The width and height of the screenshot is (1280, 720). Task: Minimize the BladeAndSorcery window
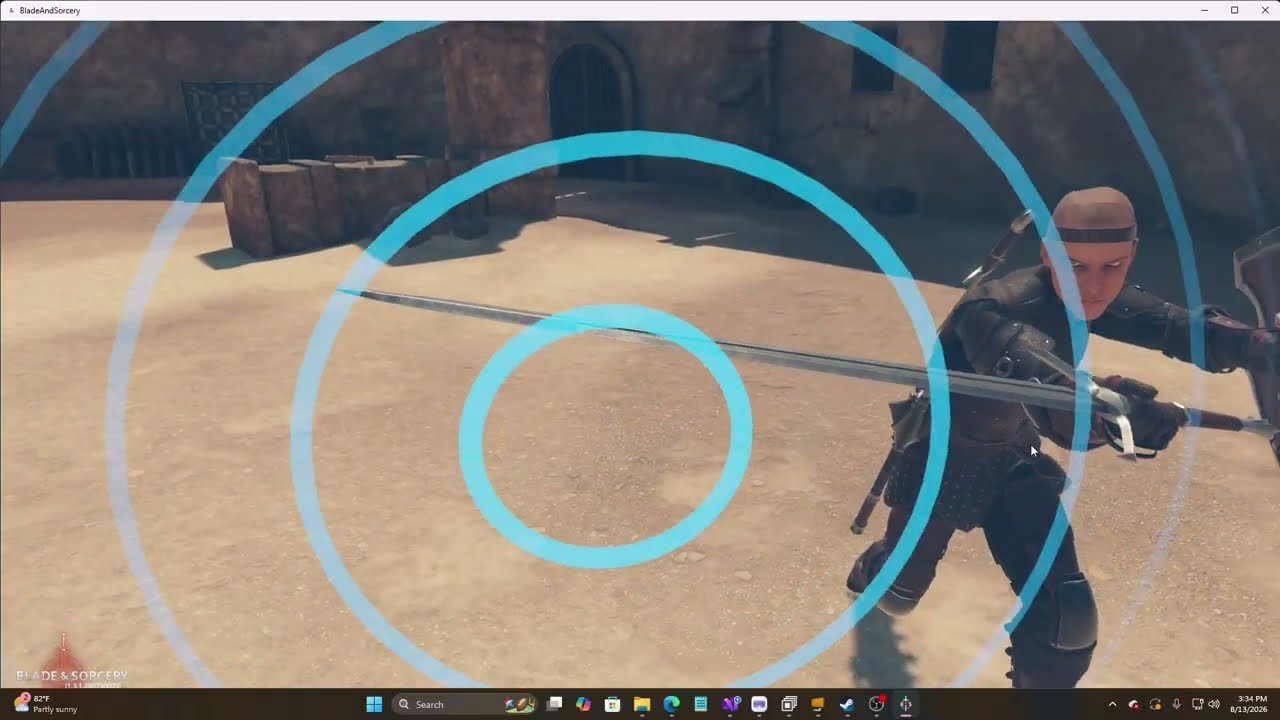click(x=1204, y=10)
